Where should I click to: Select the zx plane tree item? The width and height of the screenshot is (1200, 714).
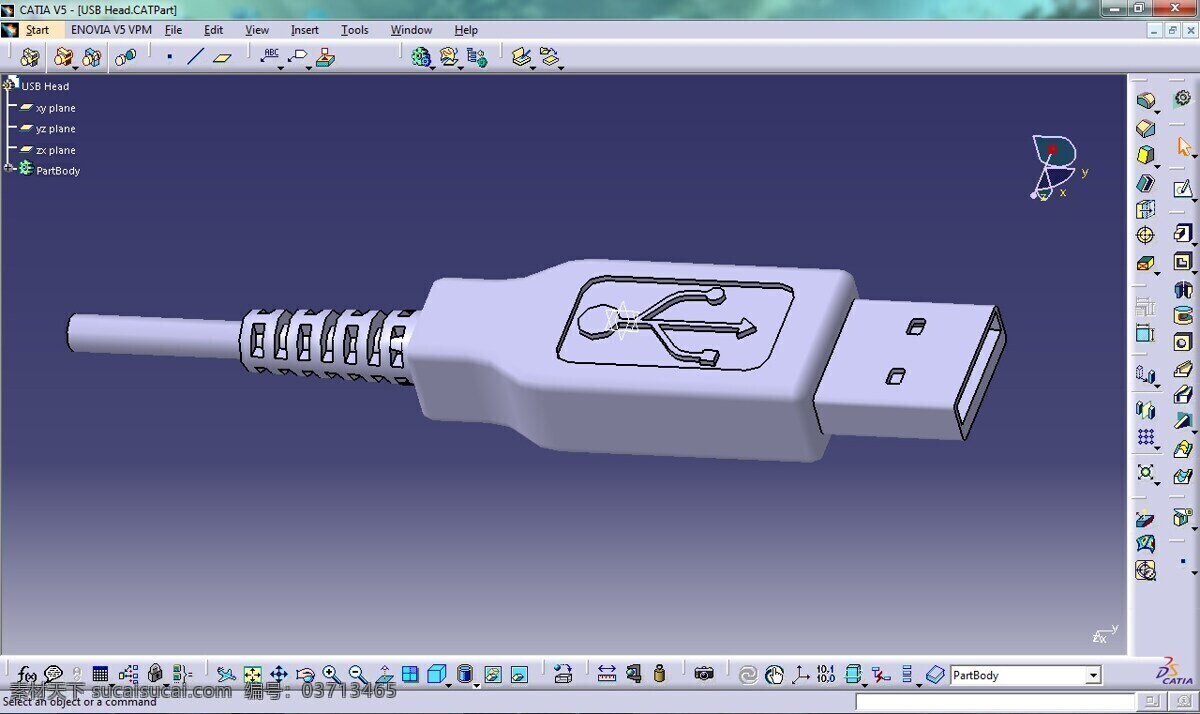(x=55, y=150)
